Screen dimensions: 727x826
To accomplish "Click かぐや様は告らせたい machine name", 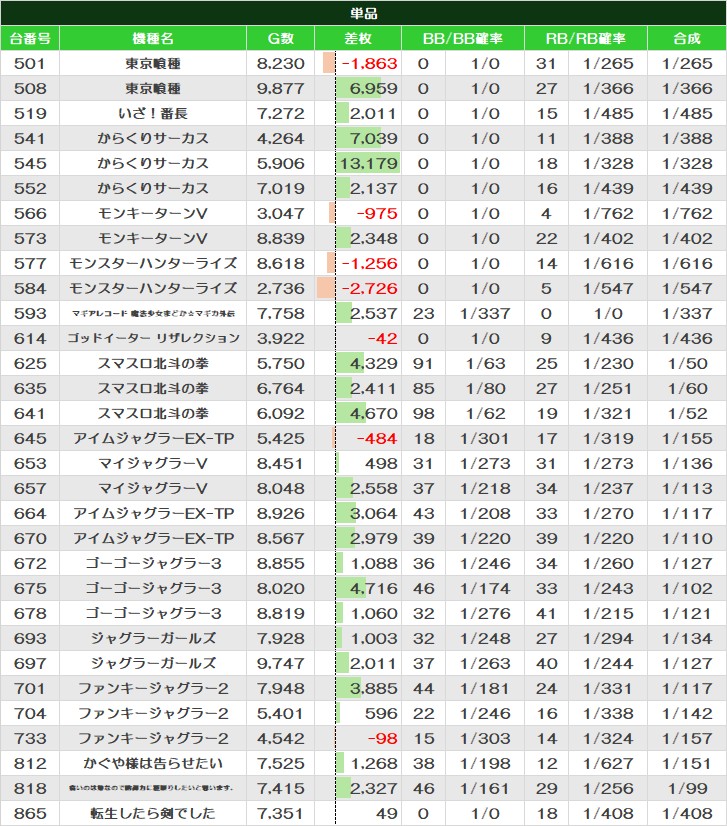I will (153, 764).
